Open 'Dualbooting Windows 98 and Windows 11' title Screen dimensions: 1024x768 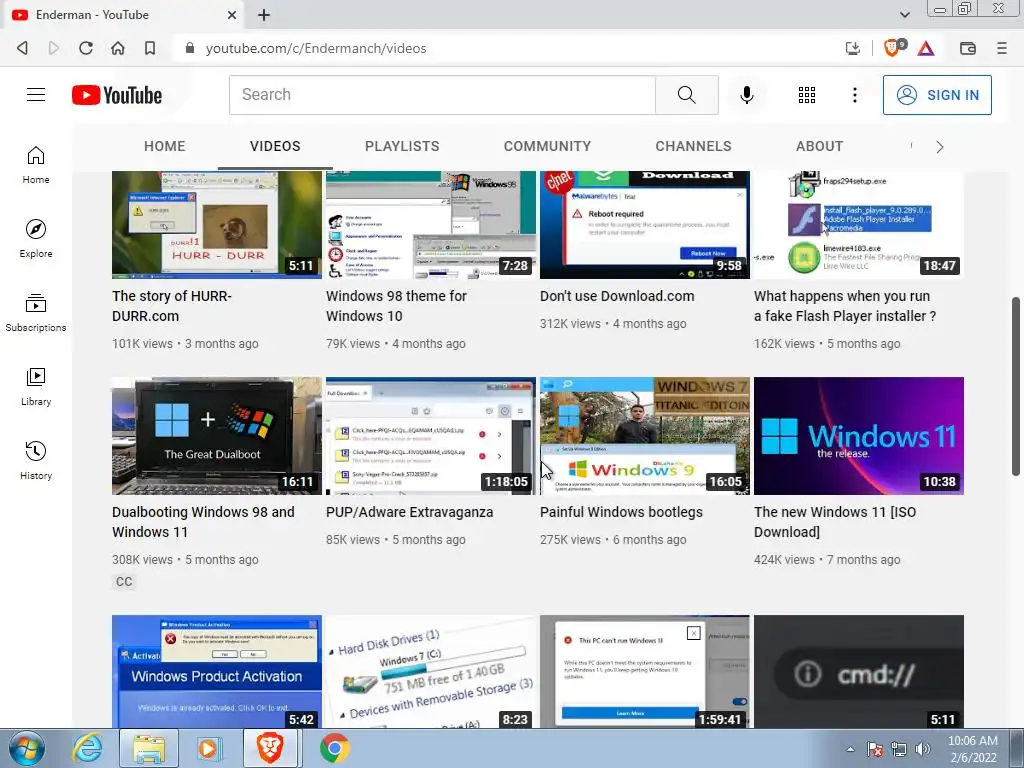(203, 522)
